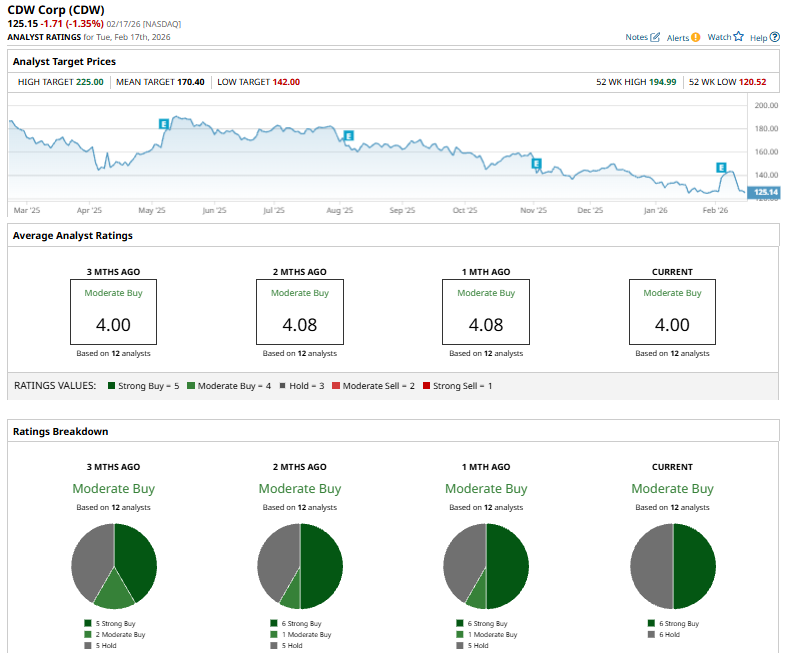Image resolution: width=787 pixels, height=653 pixels.
Task: Click the Strong Sell = 1 red swatch
Action: (x=426, y=386)
